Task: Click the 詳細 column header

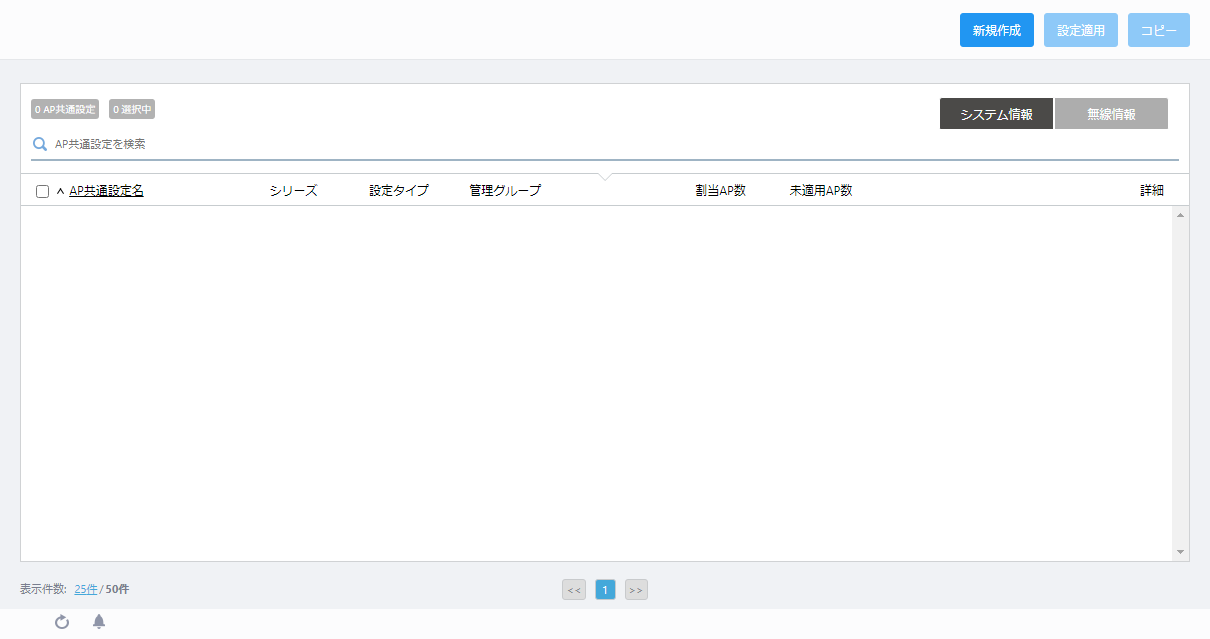Action: pos(1152,190)
